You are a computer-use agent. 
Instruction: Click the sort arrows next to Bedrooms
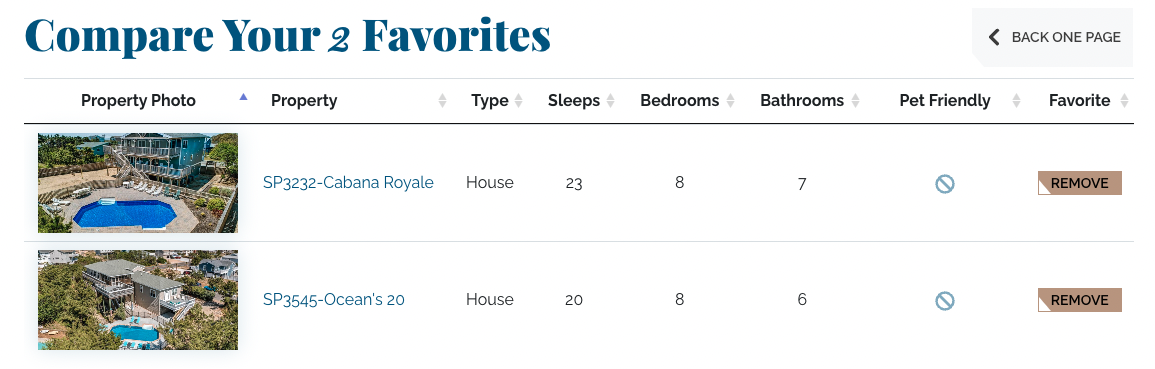click(x=729, y=101)
